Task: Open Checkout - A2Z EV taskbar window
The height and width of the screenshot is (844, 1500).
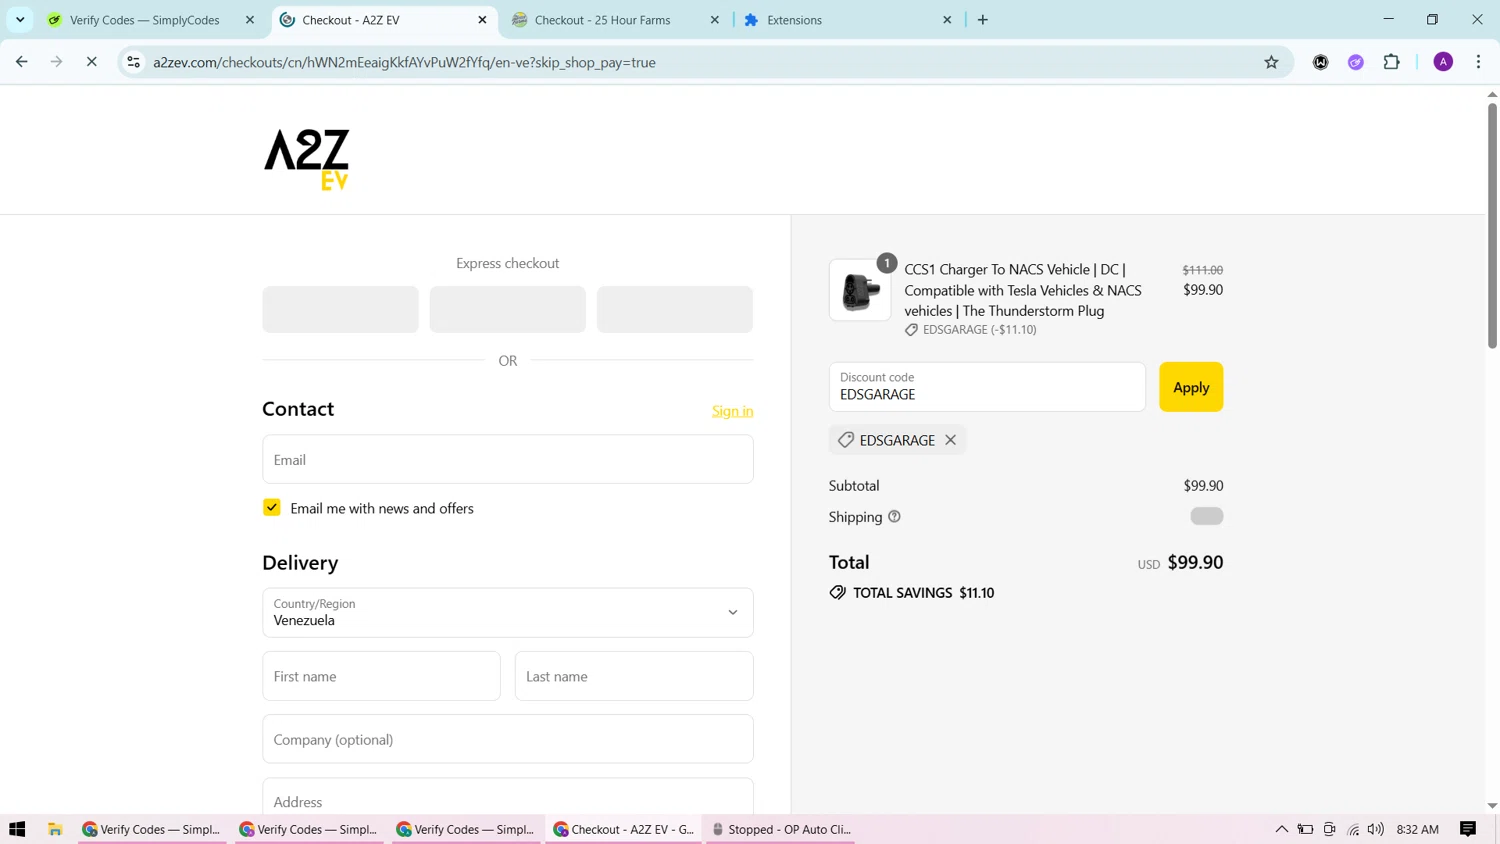Action: [624, 829]
